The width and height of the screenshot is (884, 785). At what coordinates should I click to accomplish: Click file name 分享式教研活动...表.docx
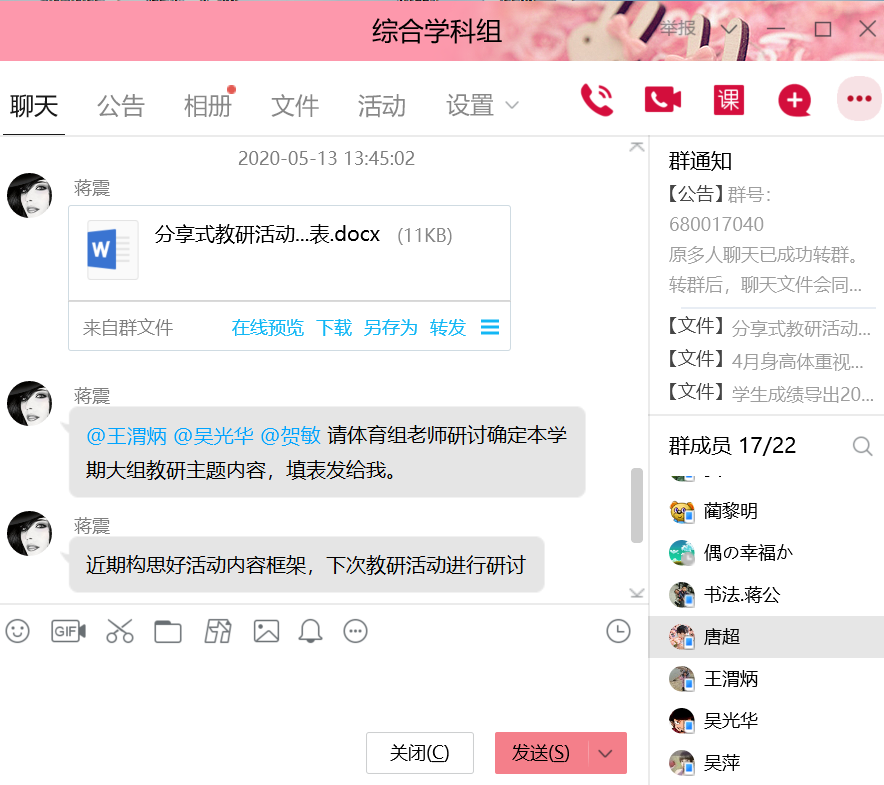pos(267,235)
